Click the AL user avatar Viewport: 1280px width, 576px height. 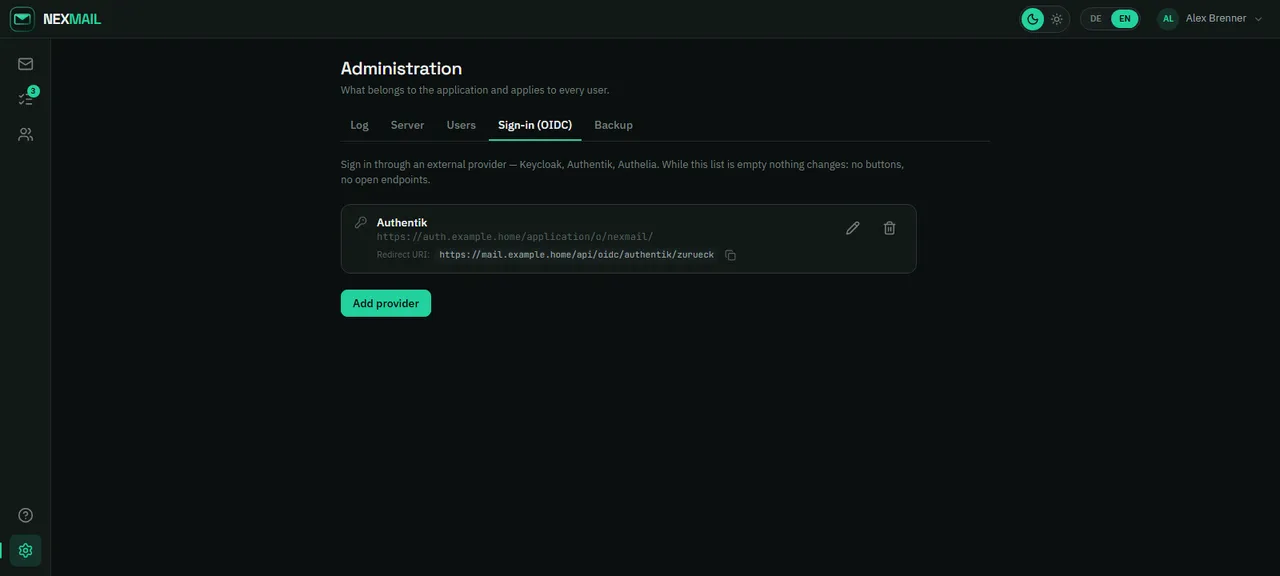click(x=1168, y=19)
